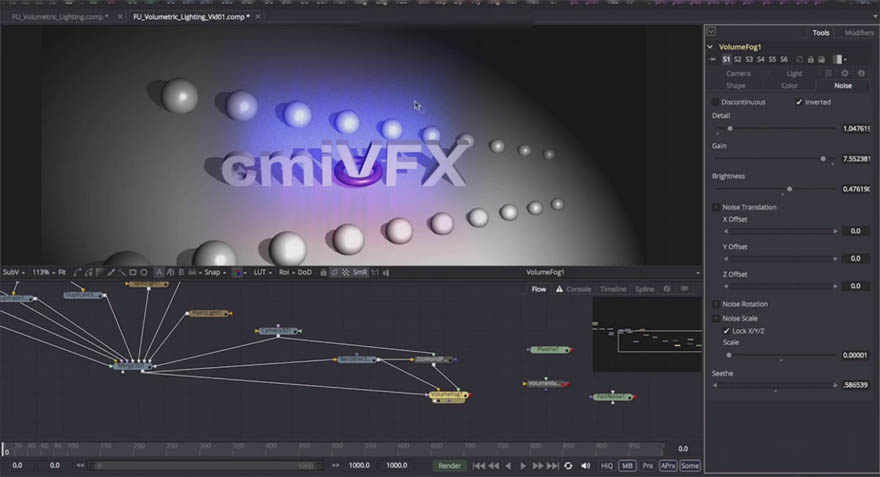The width and height of the screenshot is (880, 477).
Task: Toggle the 1:1 view button
Action: [375, 272]
